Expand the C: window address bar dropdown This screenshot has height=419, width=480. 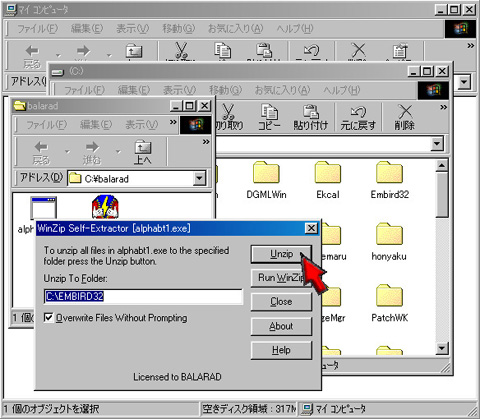click(x=437, y=144)
